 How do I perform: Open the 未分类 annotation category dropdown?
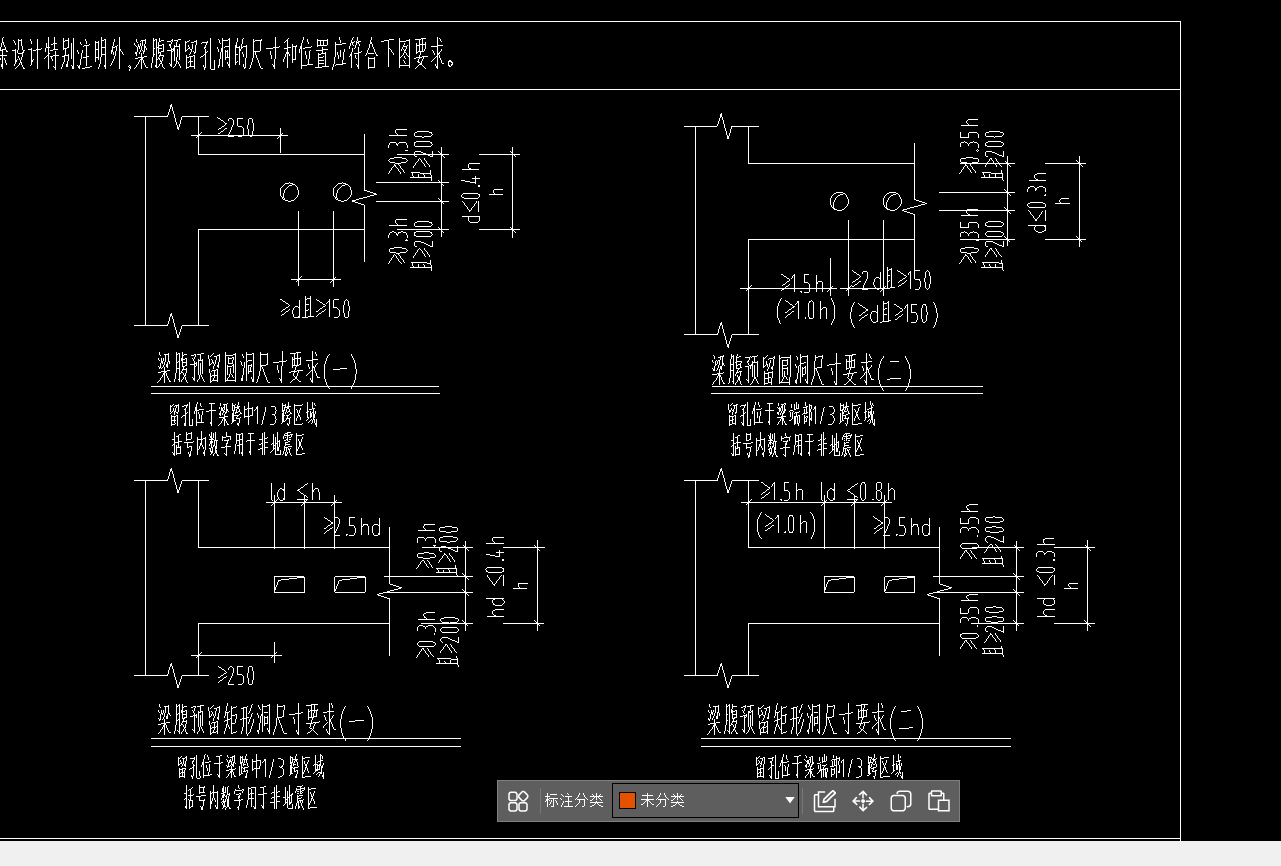(706, 800)
